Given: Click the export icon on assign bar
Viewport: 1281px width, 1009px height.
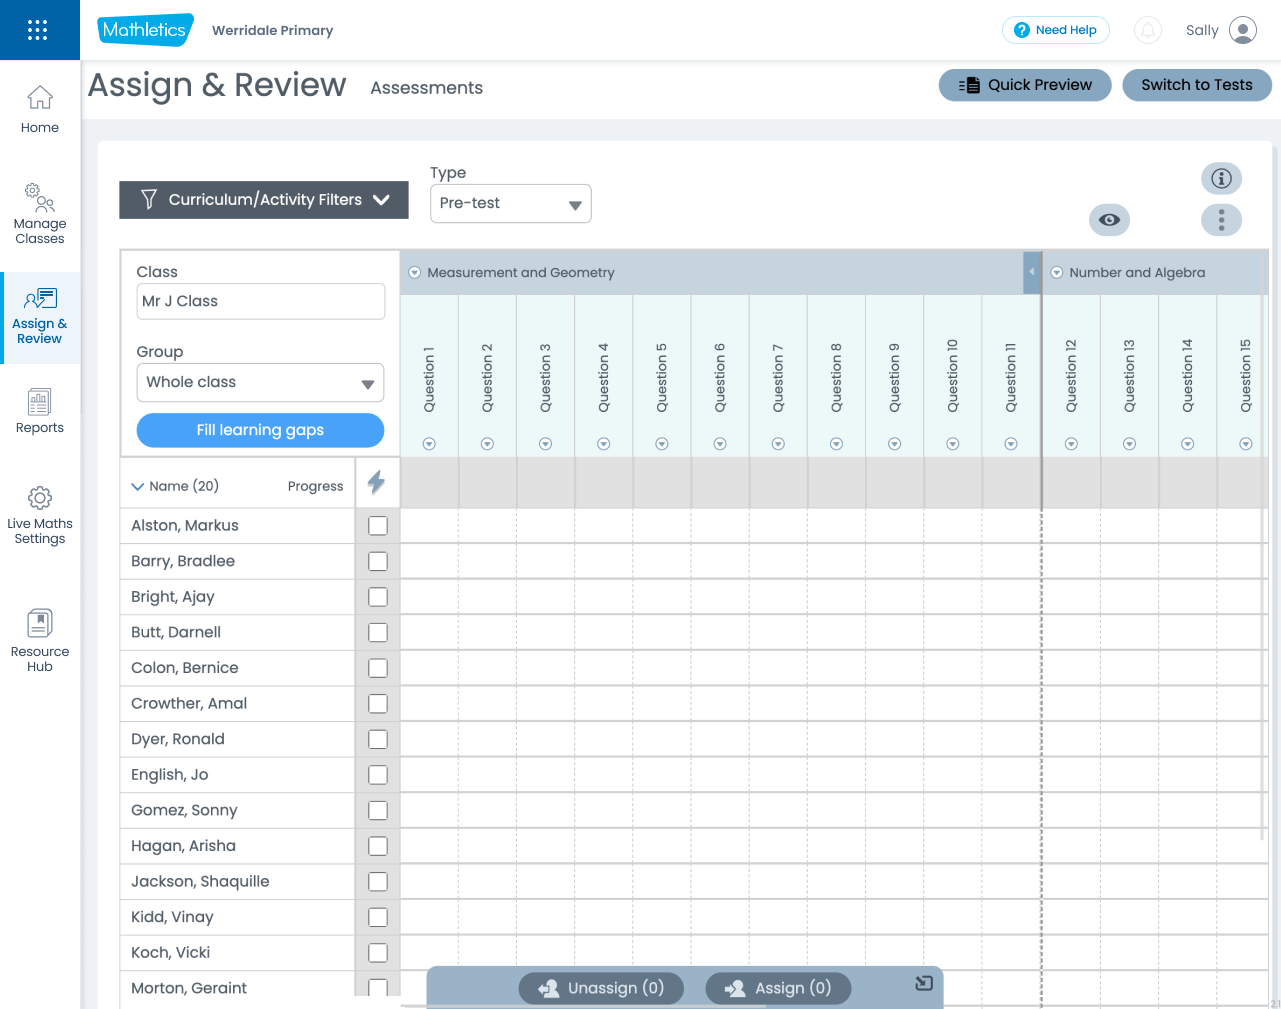Looking at the screenshot, I should (924, 983).
